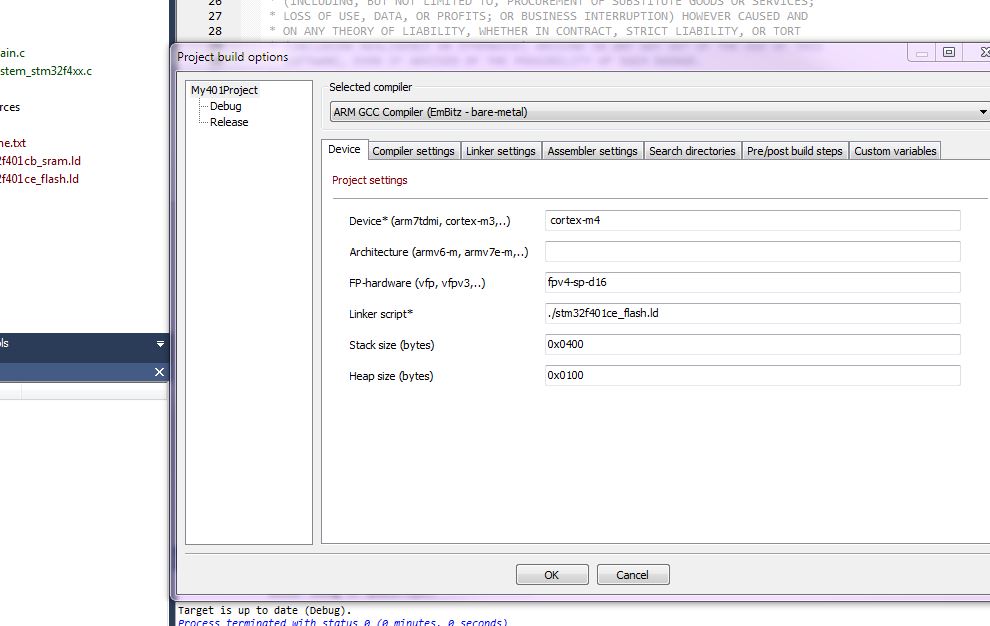Select My401Project in the build target tree
990x626 pixels.
tap(224, 90)
